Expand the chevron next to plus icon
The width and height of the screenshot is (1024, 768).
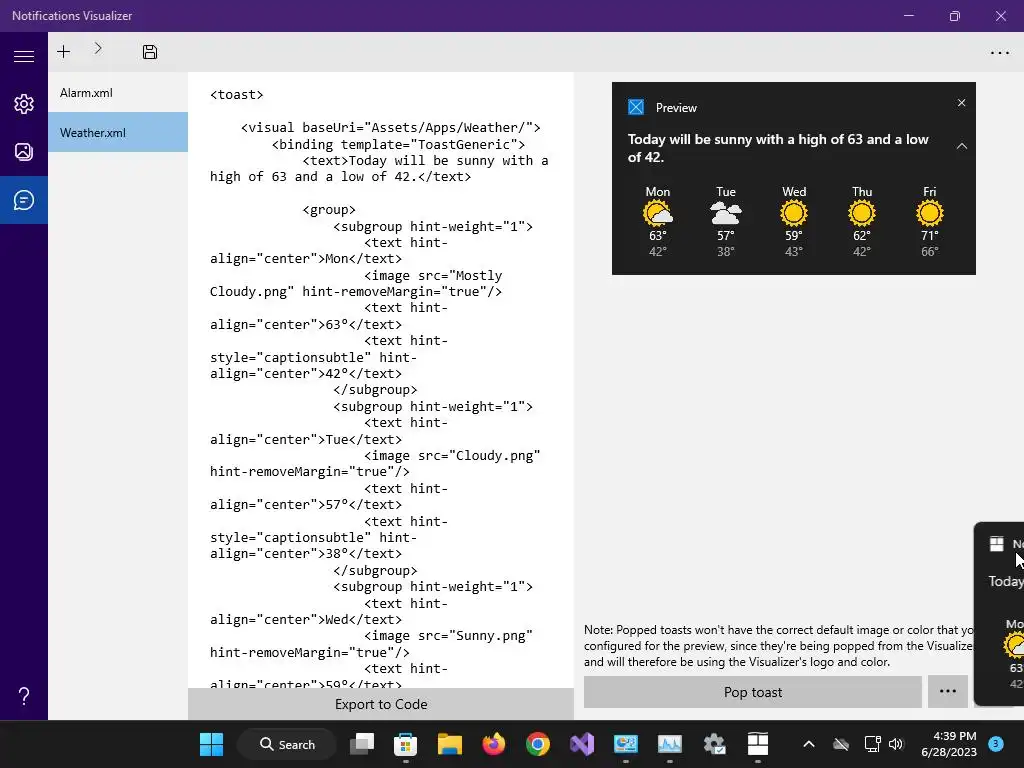coord(98,48)
